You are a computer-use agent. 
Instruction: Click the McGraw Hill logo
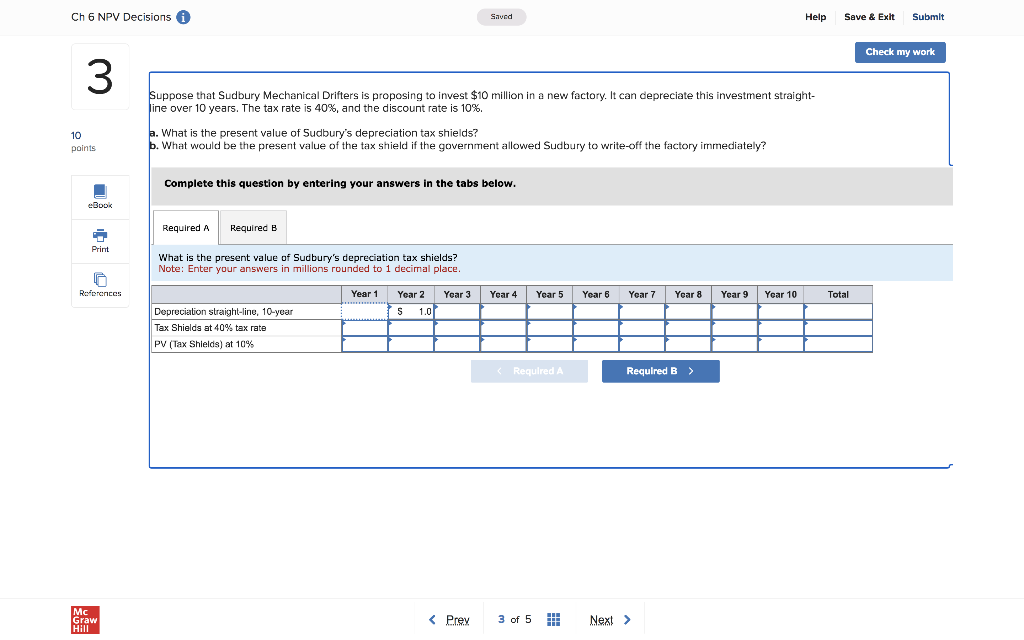tap(85, 620)
